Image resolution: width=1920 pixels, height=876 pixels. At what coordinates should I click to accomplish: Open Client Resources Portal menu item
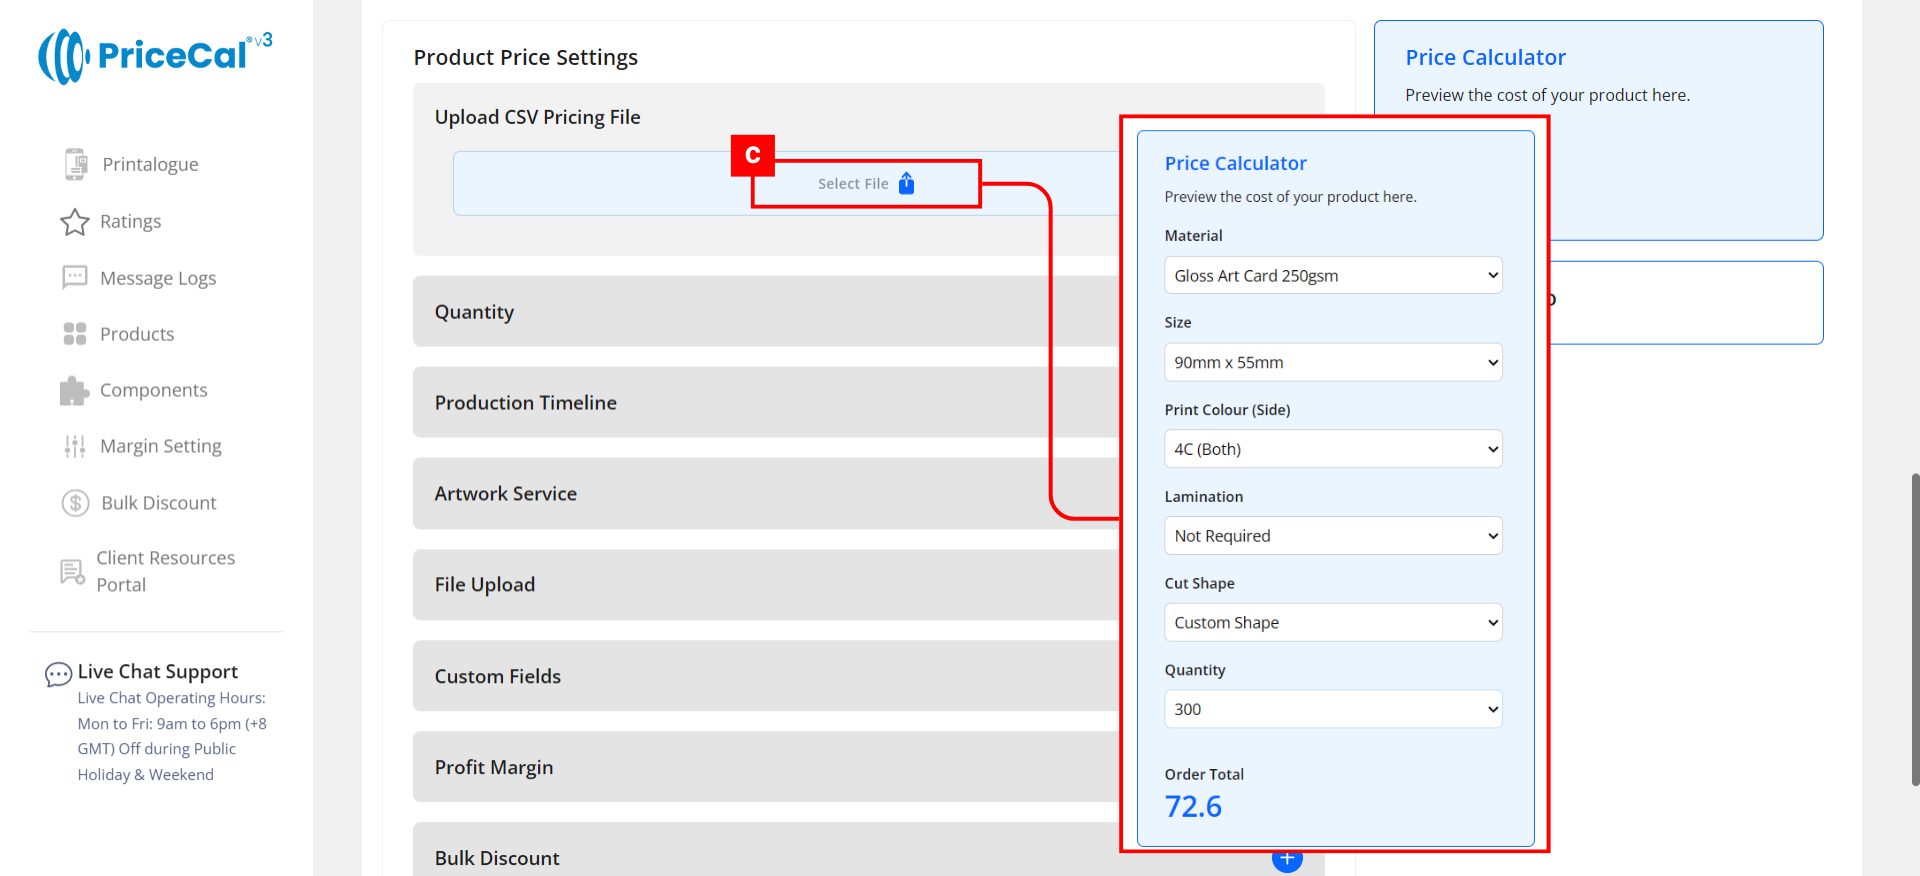(165, 571)
